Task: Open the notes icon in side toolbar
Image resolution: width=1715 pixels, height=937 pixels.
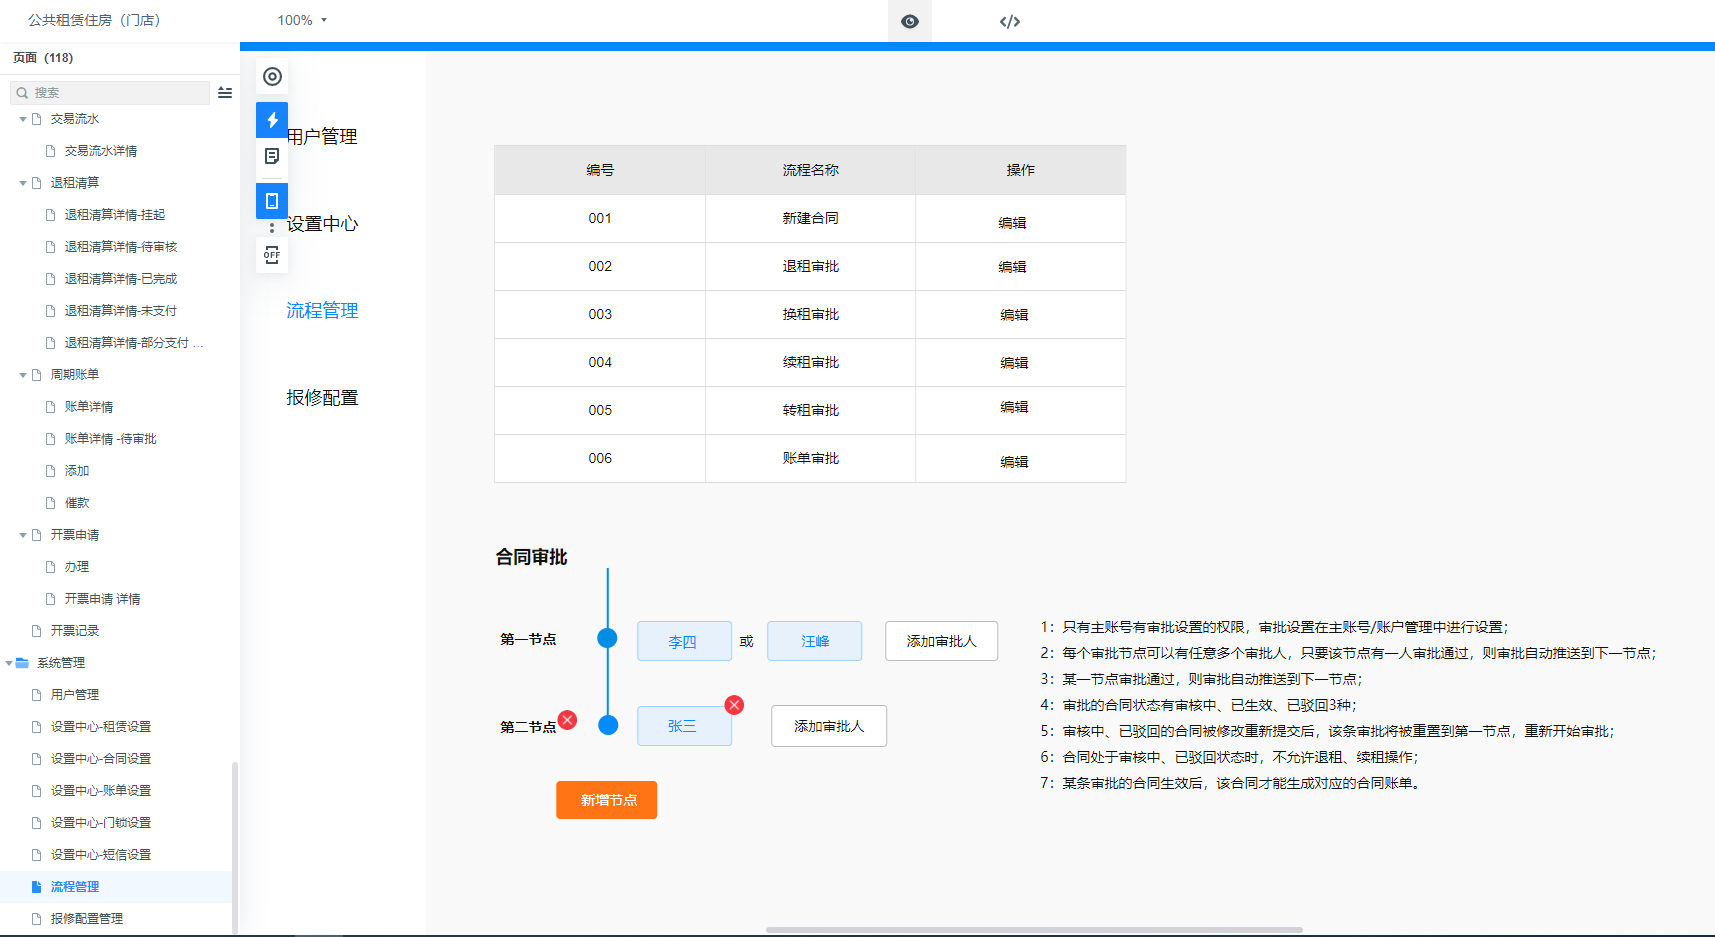Action: tap(272, 156)
